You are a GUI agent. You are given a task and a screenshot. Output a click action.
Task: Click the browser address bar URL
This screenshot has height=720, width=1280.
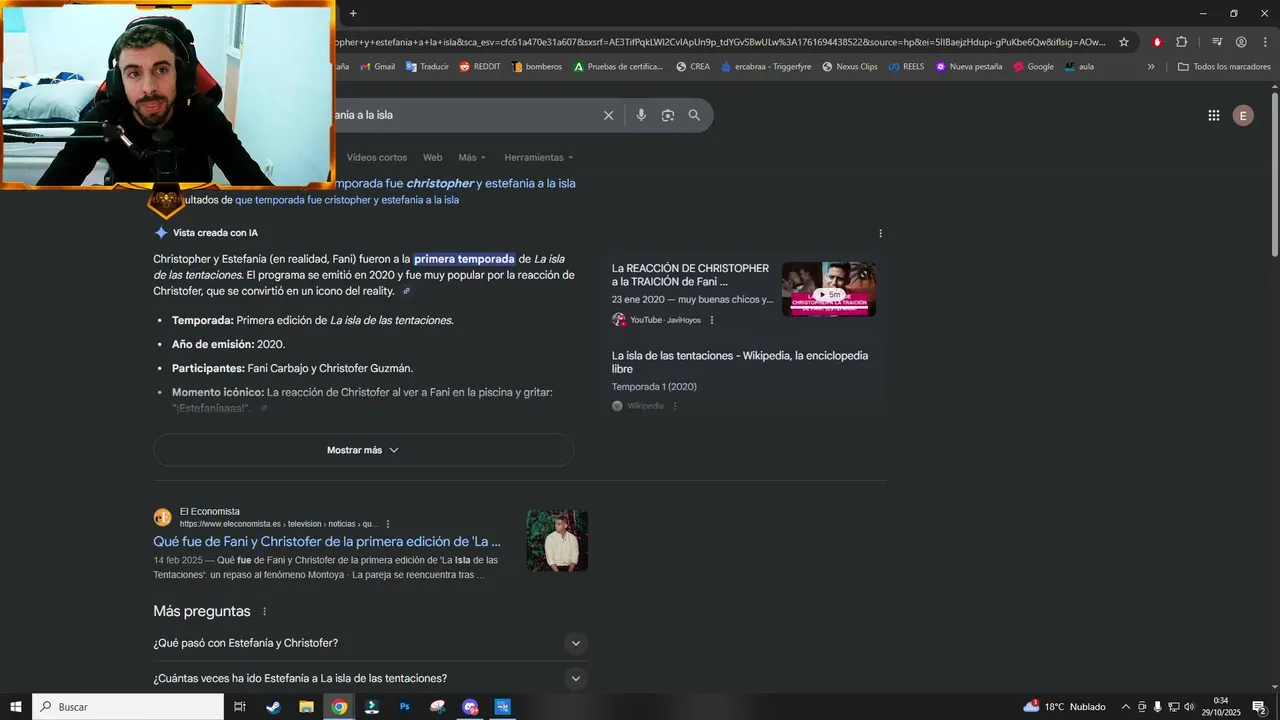(720, 42)
